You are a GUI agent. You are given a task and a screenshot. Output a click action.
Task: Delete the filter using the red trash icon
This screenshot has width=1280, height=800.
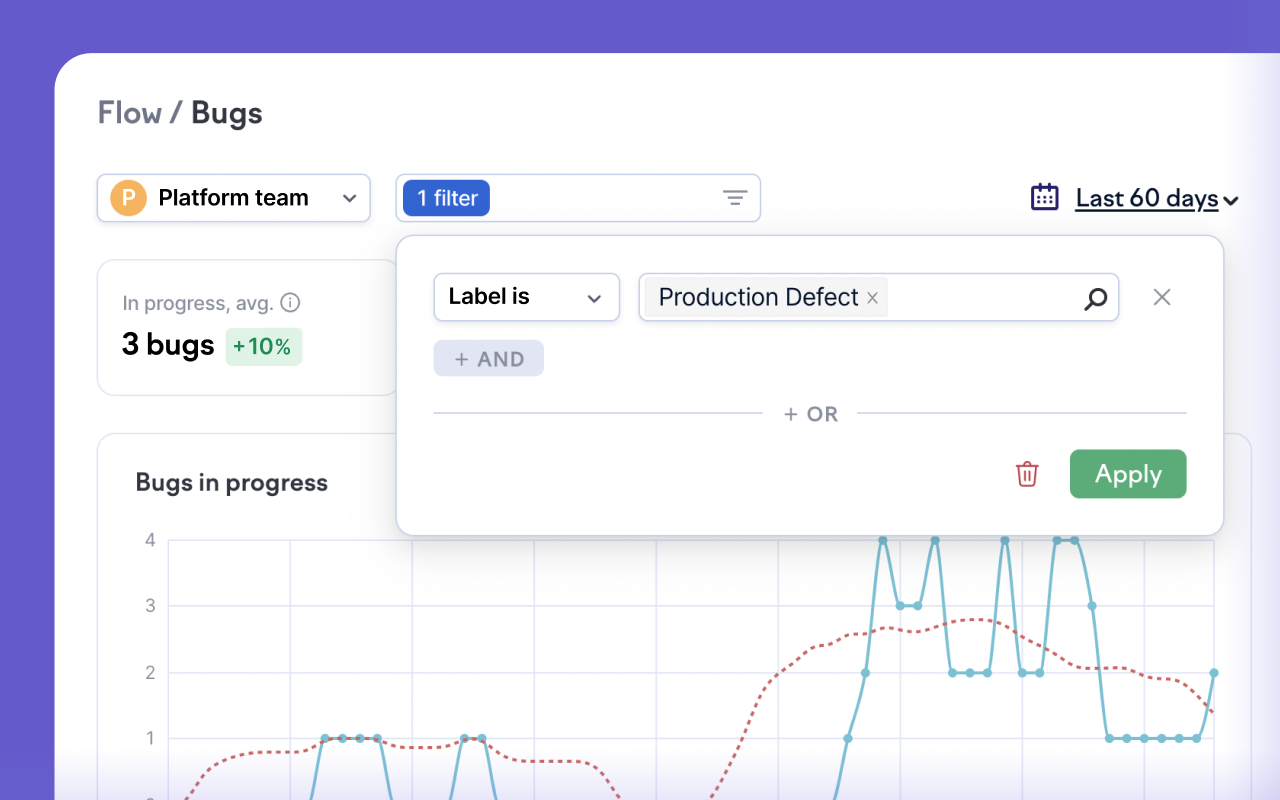pyautogui.click(x=1027, y=474)
